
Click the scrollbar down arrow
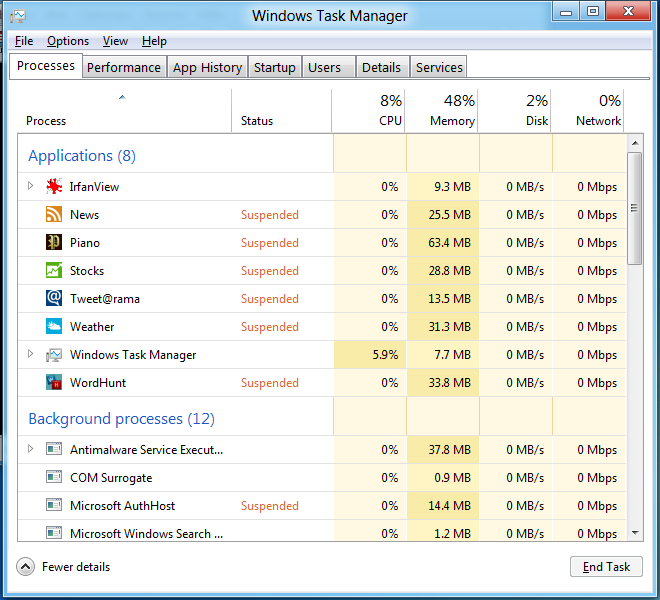[x=635, y=533]
